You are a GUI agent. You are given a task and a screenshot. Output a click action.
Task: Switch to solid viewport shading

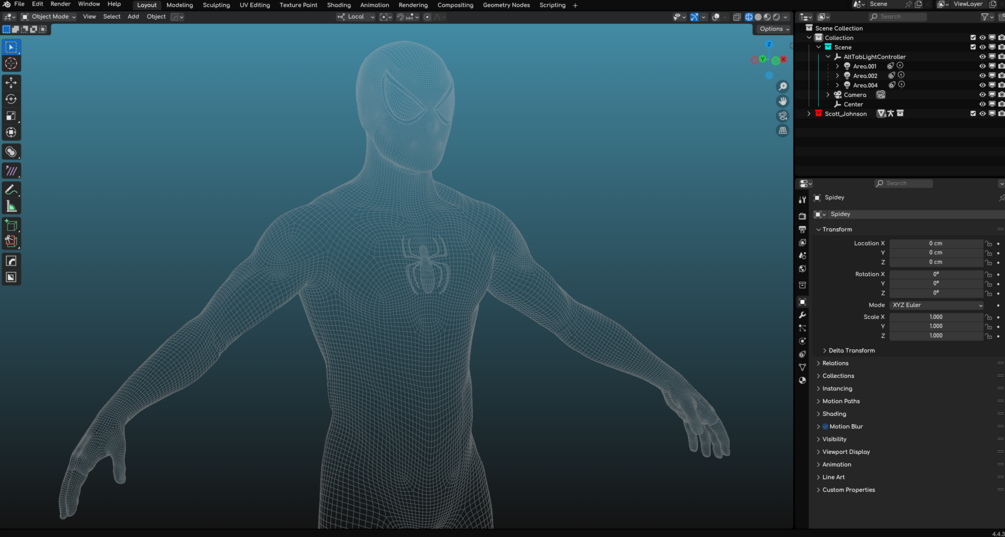[758, 17]
